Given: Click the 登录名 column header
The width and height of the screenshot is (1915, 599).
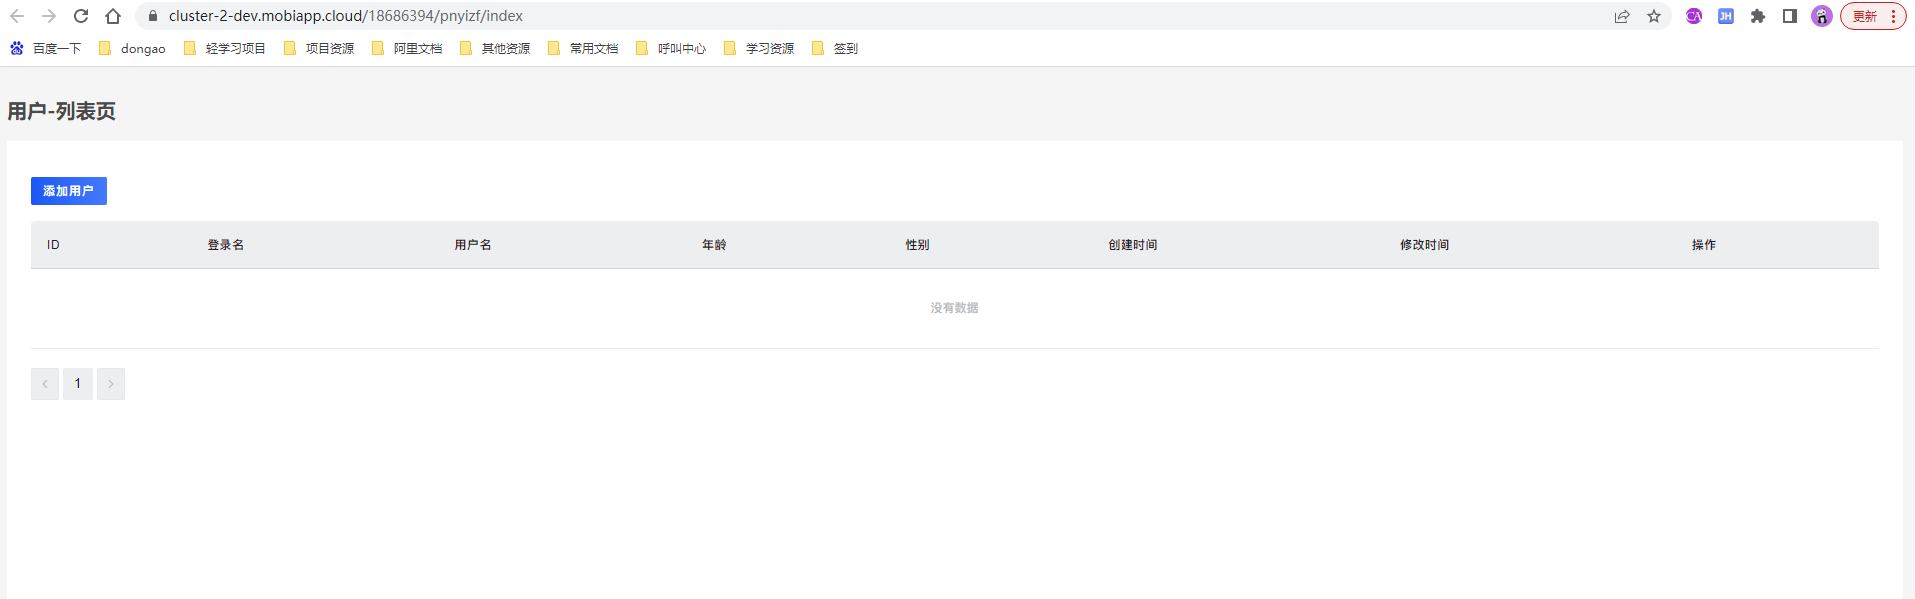Looking at the screenshot, I should pos(226,245).
